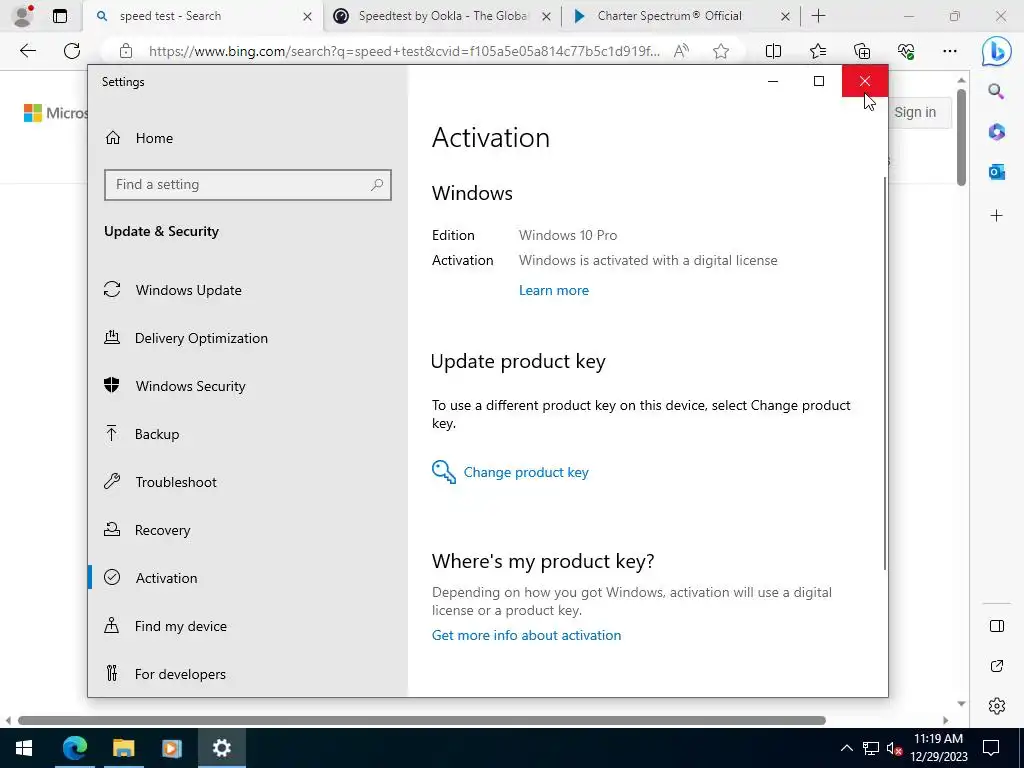1024x768 pixels.
Task: Click Settings gear in taskbar
Action: coord(221,748)
